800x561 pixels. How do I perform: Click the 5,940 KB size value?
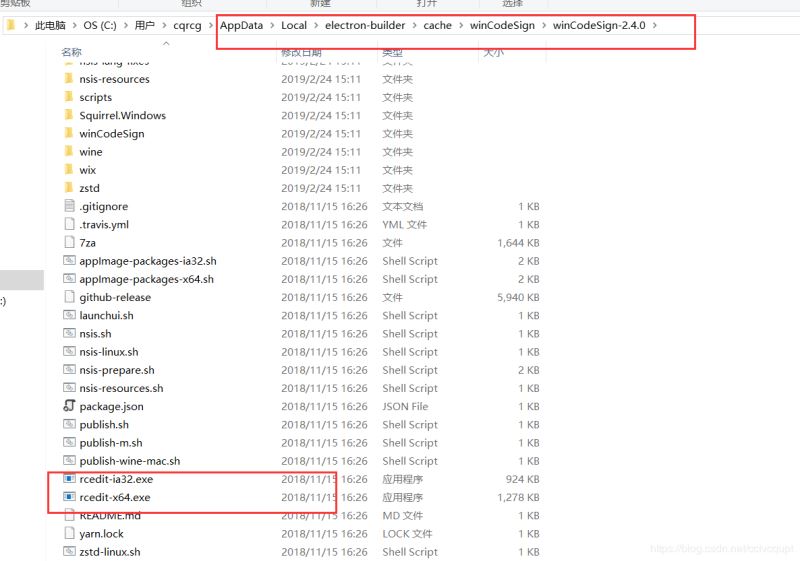(x=518, y=297)
